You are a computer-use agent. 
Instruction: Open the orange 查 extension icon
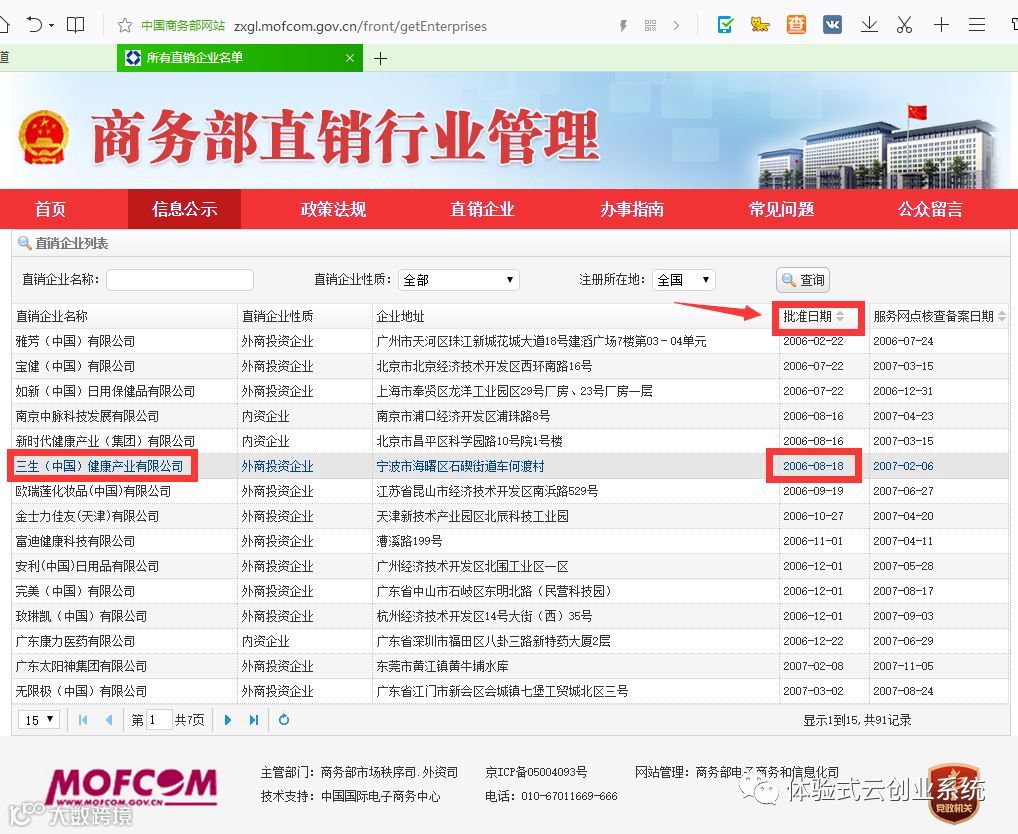(796, 25)
